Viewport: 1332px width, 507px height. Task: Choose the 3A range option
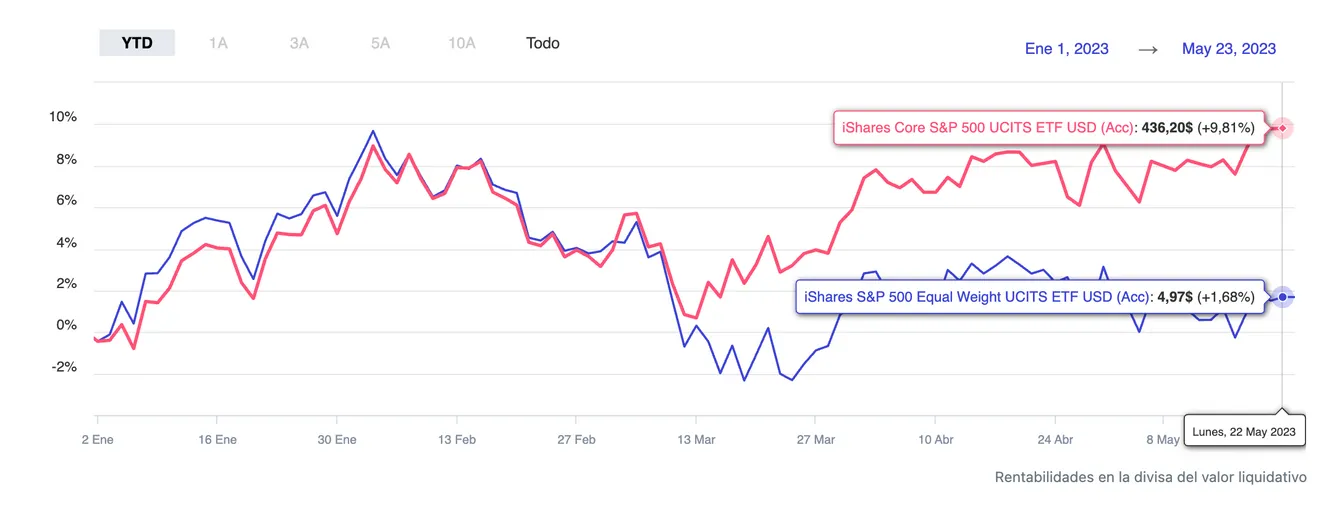(x=299, y=43)
